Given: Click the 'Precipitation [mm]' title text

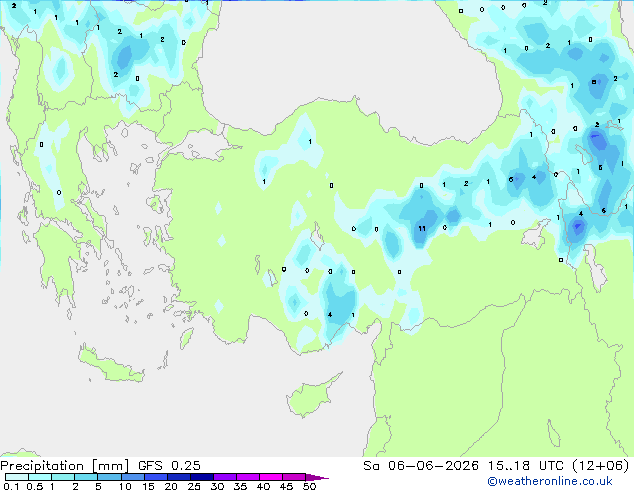Looking at the screenshot, I should click(65, 466).
